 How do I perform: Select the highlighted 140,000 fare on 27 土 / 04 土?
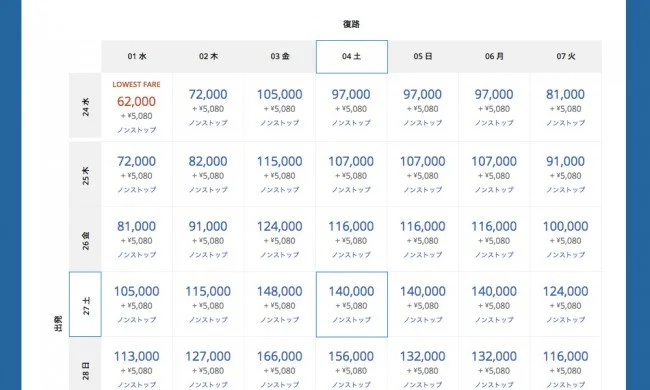(352, 304)
